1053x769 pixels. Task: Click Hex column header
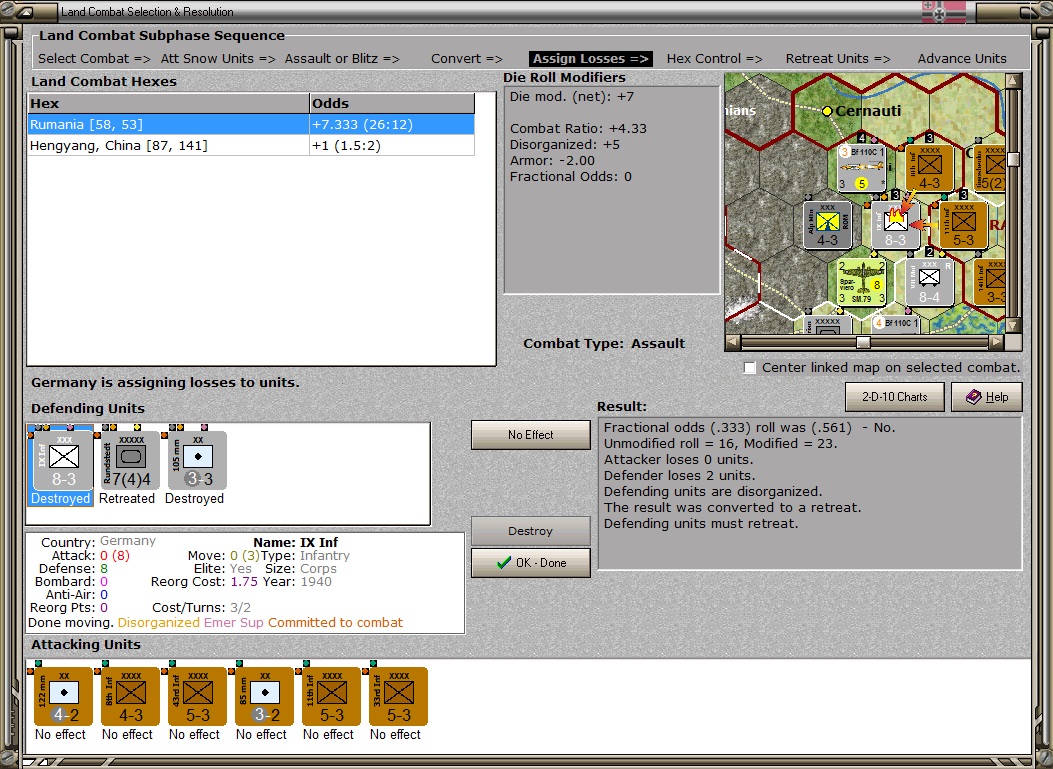169,103
